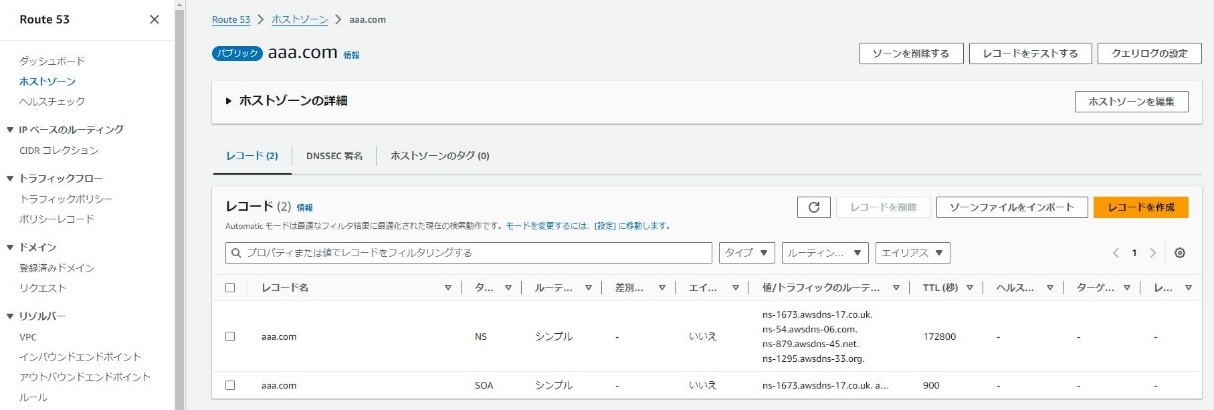The width and height of the screenshot is (1214, 410).
Task: Check the aaa.com NS record
Action: tap(230, 337)
